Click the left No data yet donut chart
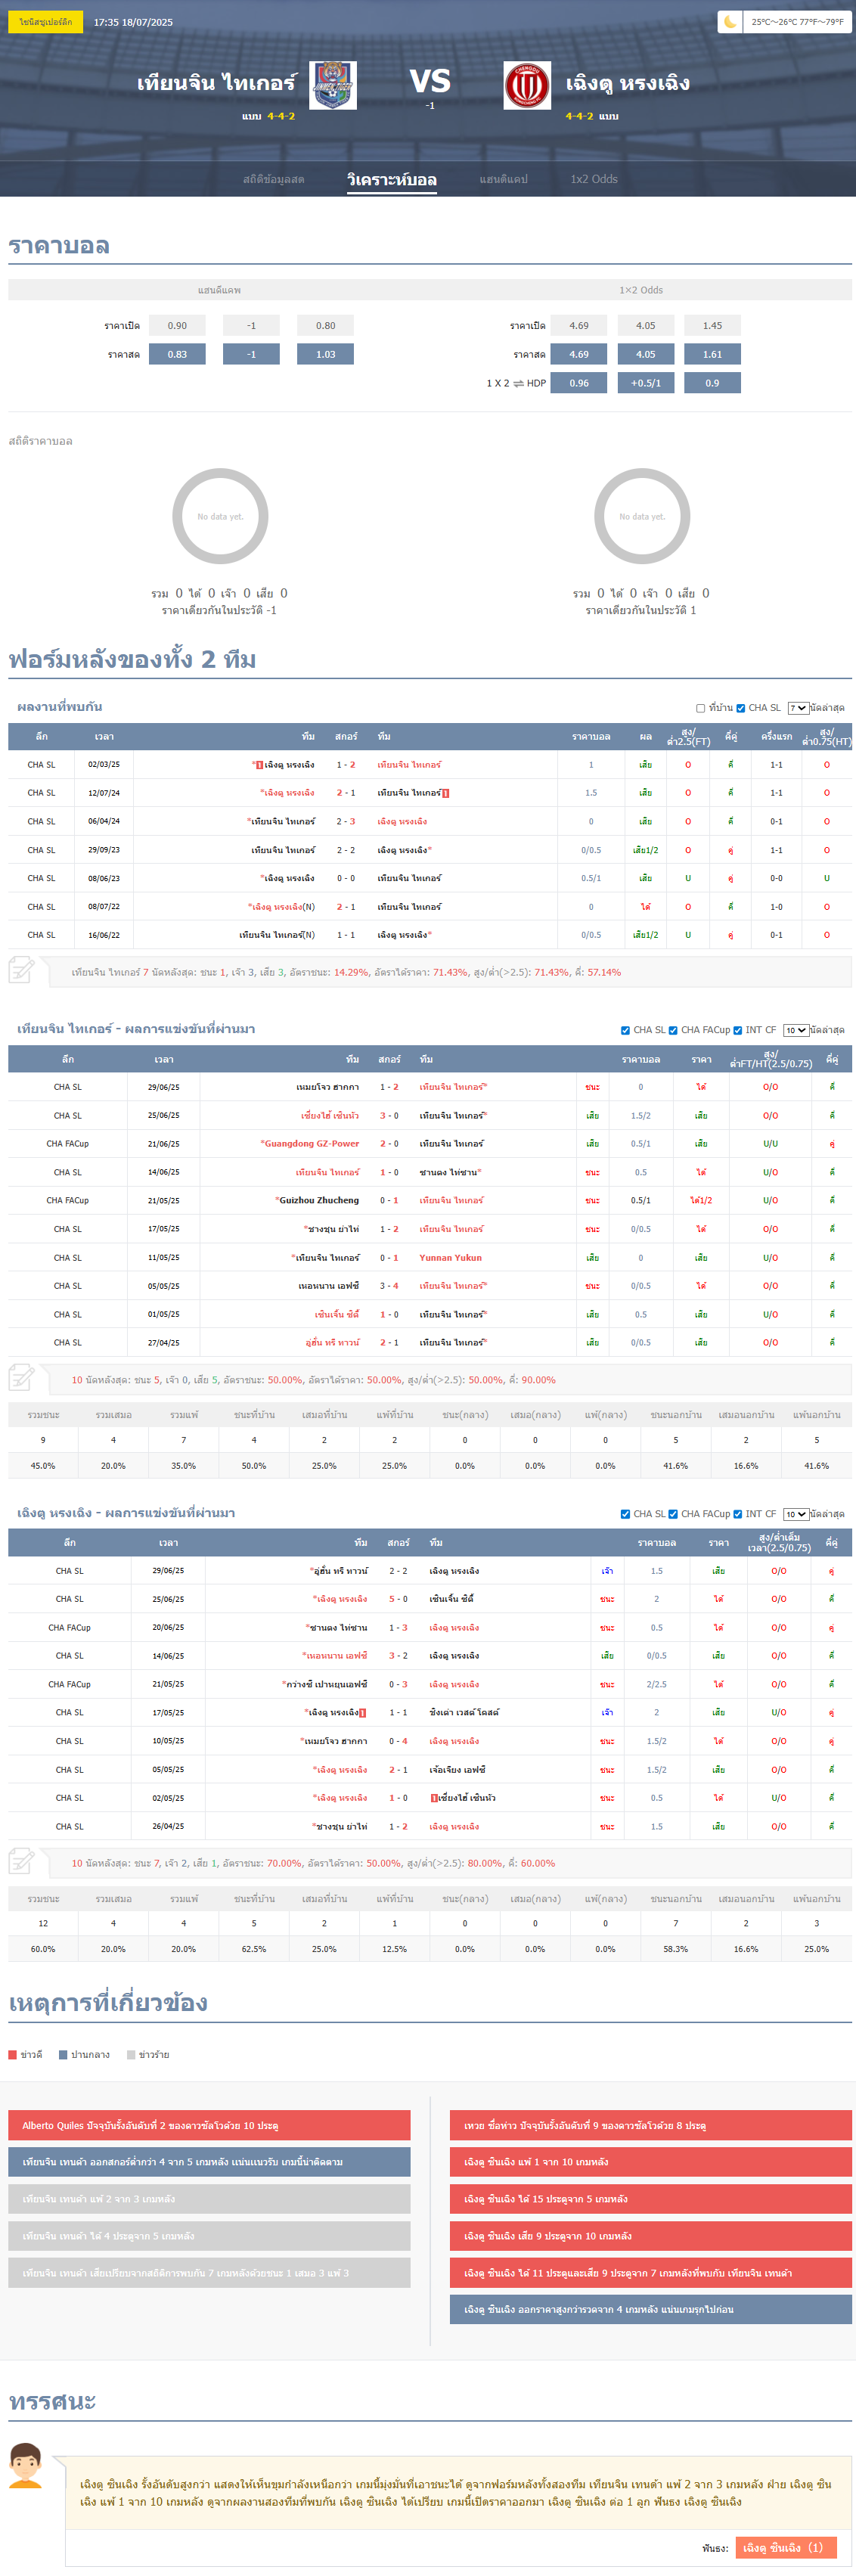The image size is (856, 2576). (220, 516)
